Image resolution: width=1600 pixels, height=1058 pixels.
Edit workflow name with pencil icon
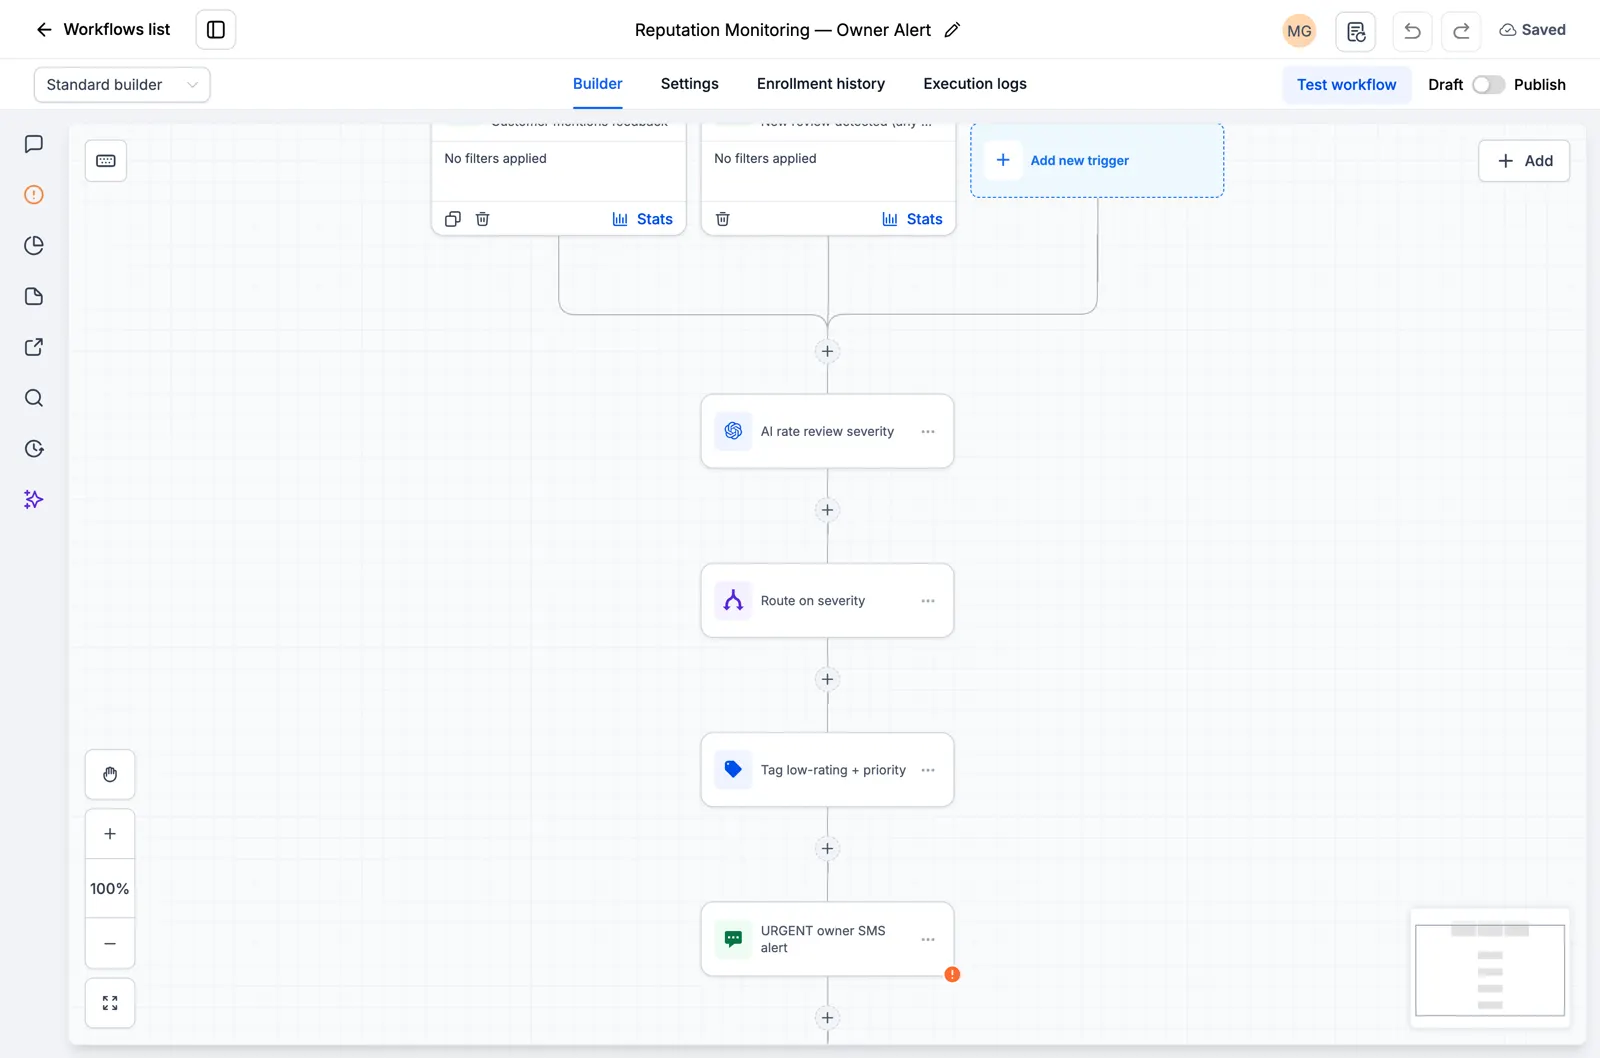952,30
